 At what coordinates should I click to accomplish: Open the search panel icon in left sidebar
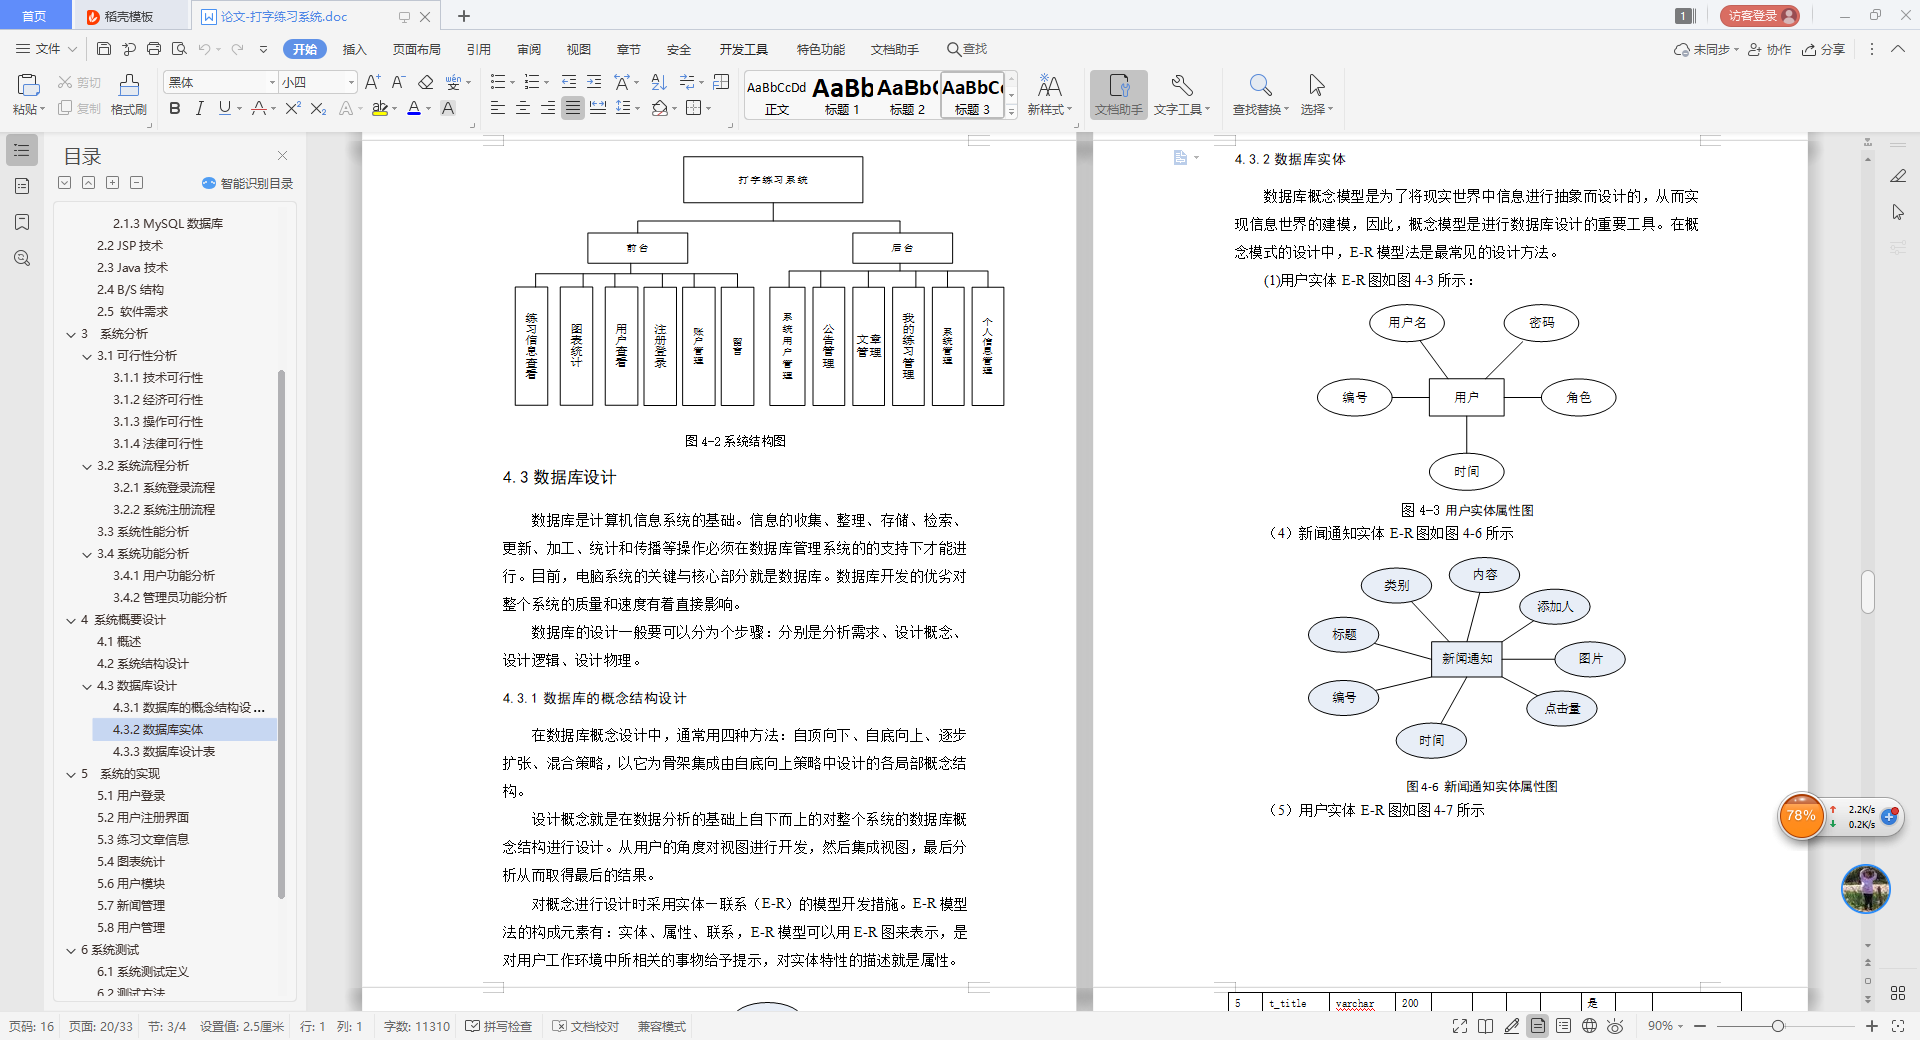point(22,258)
